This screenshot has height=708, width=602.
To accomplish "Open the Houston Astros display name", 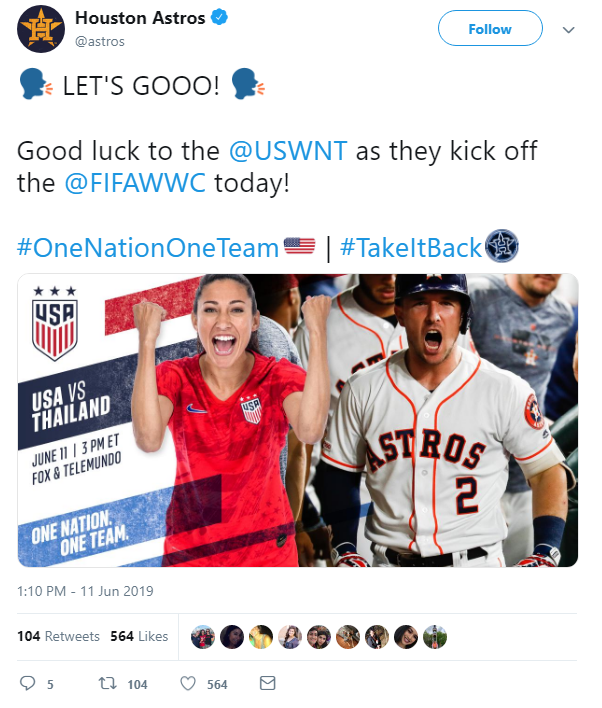I will tap(140, 18).
